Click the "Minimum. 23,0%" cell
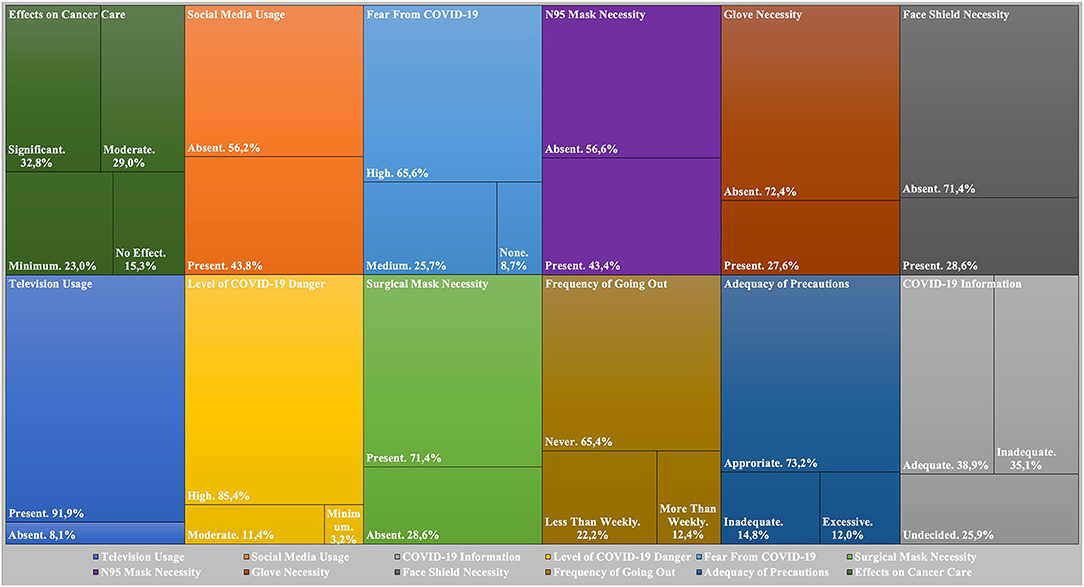 (x=59, y=223)
